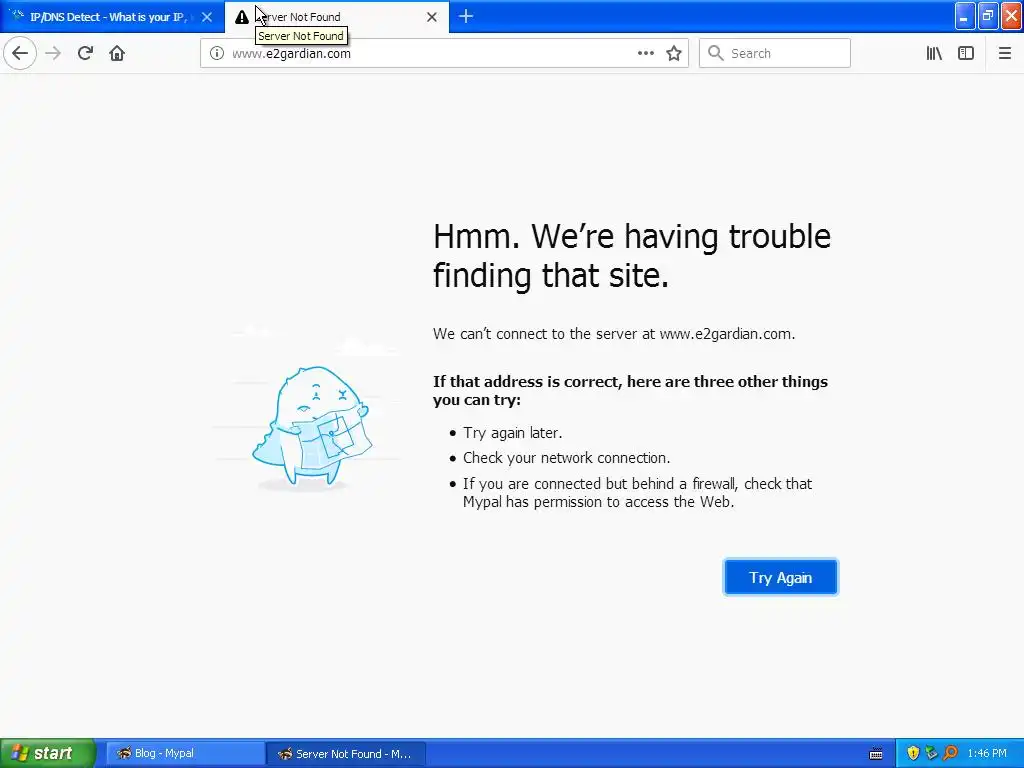Click the 1:46 PM clock

point(987,754)
